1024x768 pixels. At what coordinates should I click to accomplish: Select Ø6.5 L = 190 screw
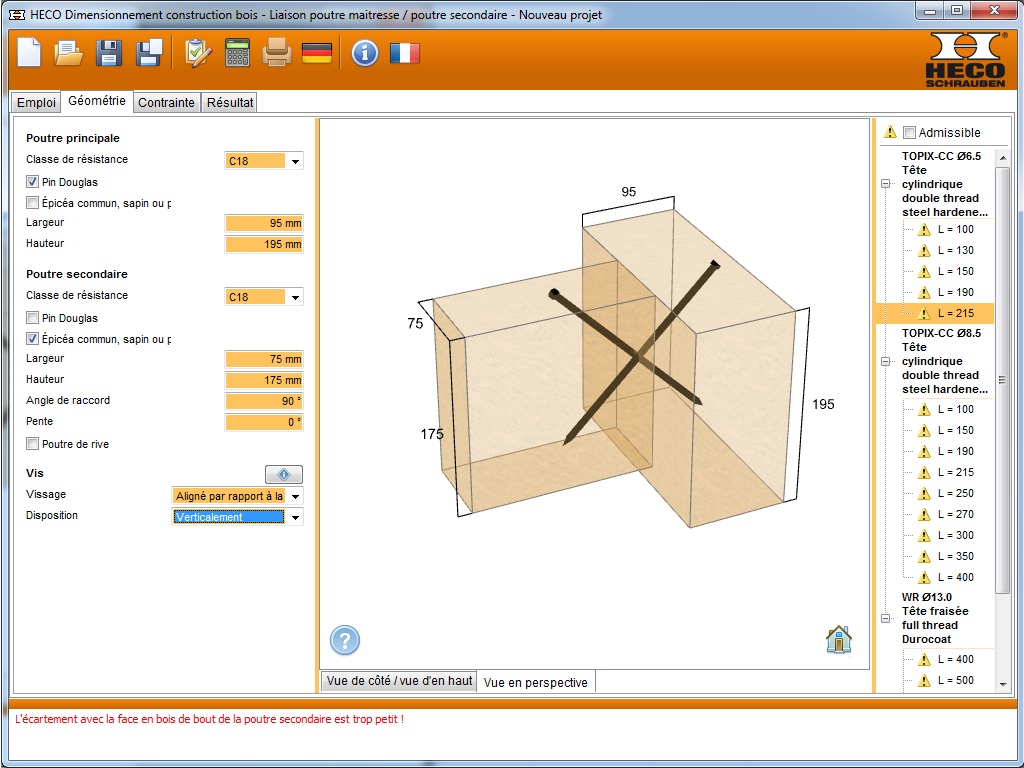pos(955,292)
